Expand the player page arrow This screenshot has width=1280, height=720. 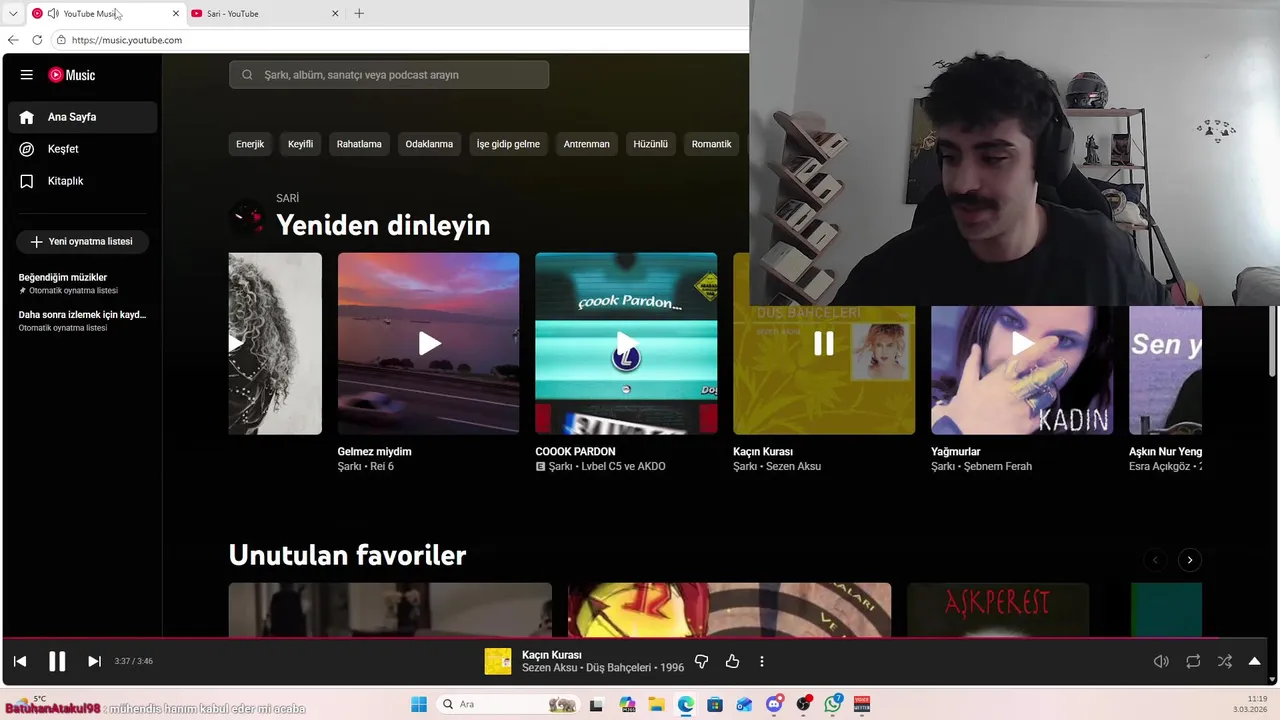pos(1254,661)
